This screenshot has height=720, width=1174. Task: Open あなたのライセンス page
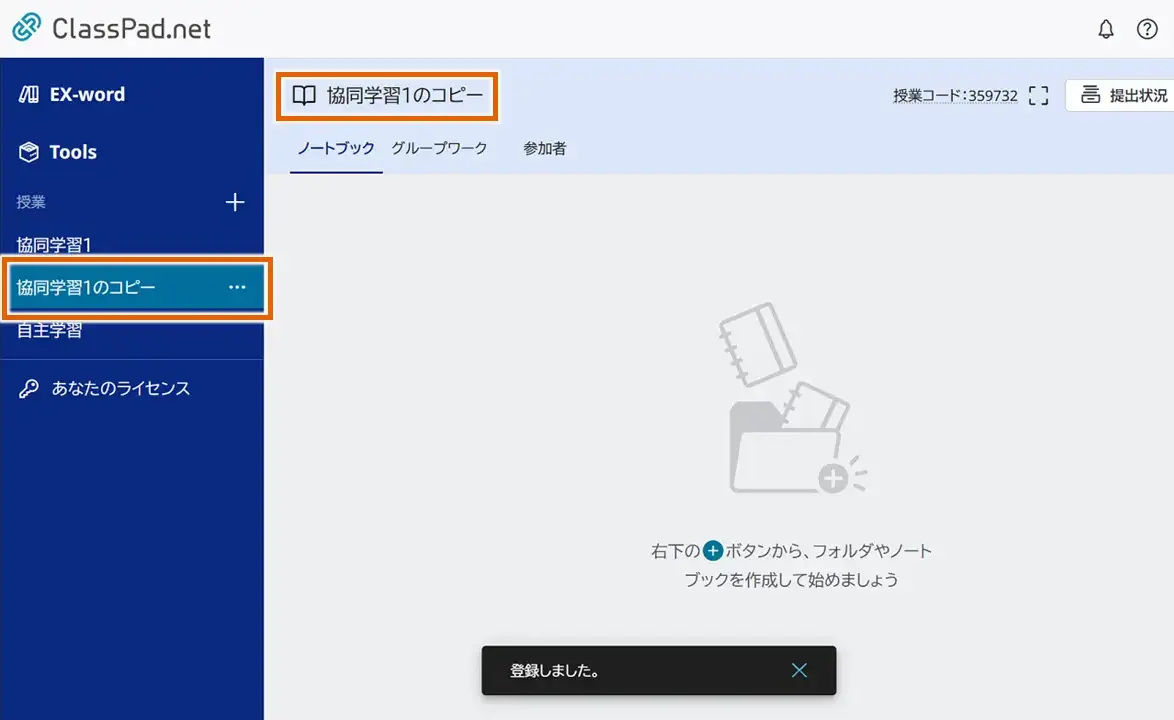tap(120, 389)
